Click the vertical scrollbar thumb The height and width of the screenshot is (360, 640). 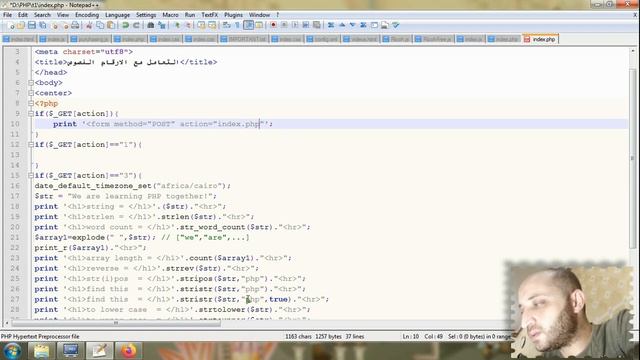(x=633, y=157)
